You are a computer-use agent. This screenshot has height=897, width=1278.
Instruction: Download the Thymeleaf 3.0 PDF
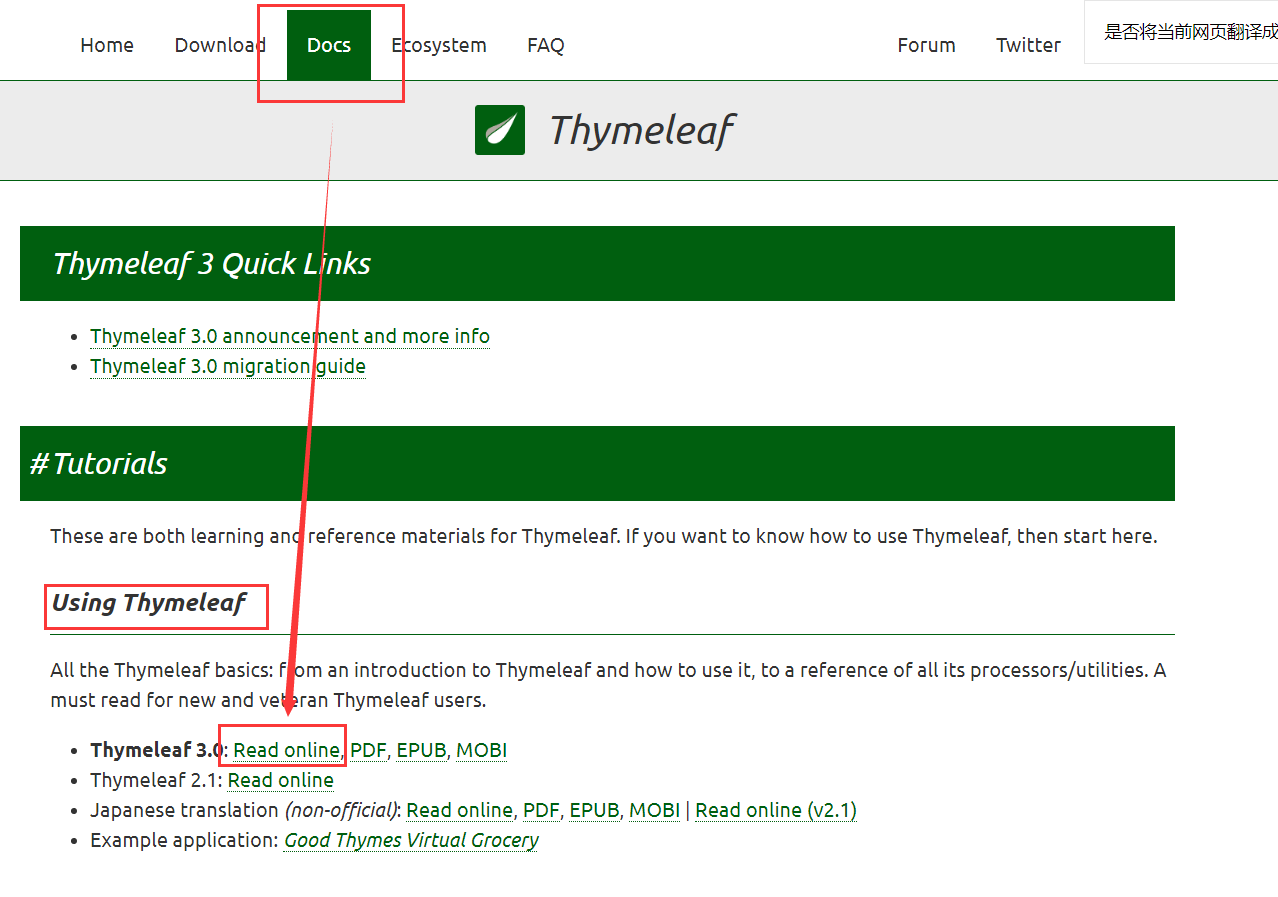click(x=368, y=750)
